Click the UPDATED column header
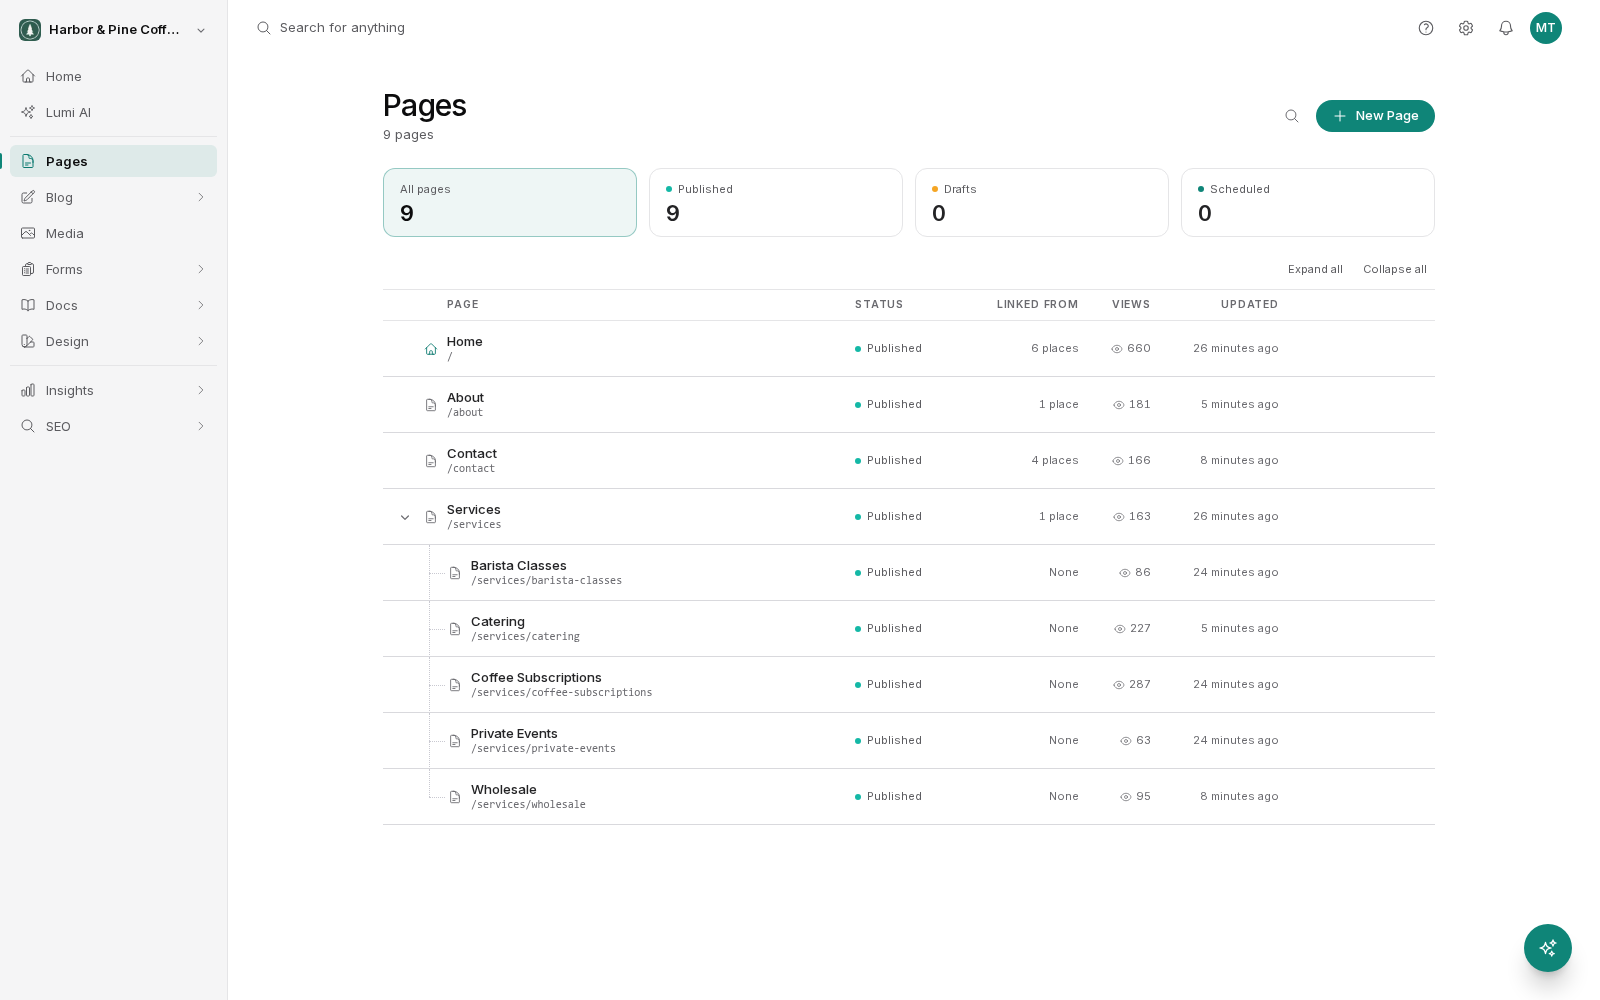 [x=1249, y=304]
